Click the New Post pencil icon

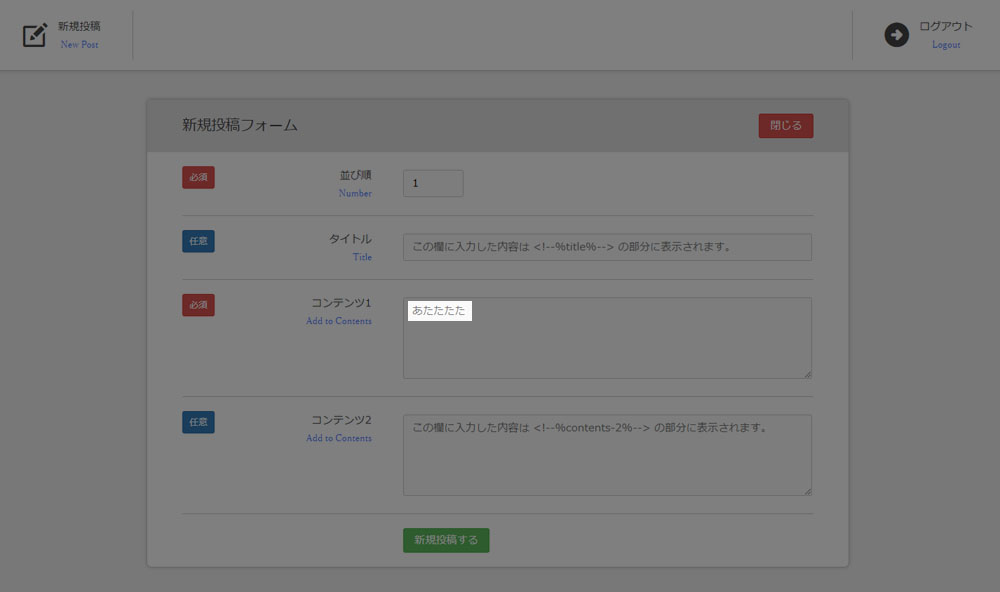(x=35, y=35)
